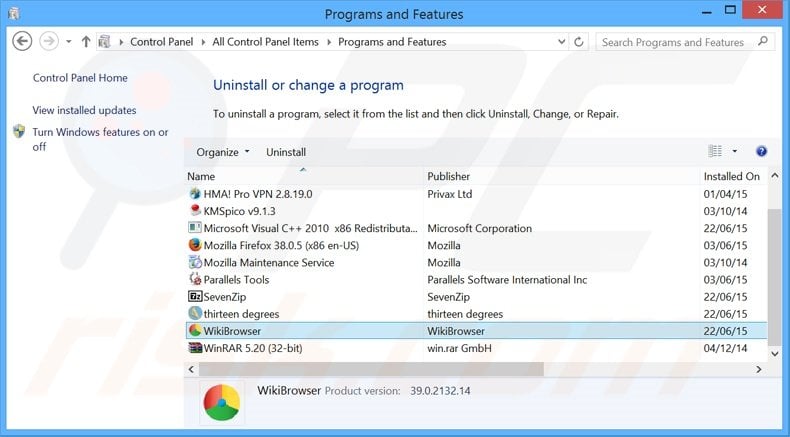Click the Forward navigation arrow
Image resolution: width=790 pixels, height=437 pixels.
click(49, 41)
